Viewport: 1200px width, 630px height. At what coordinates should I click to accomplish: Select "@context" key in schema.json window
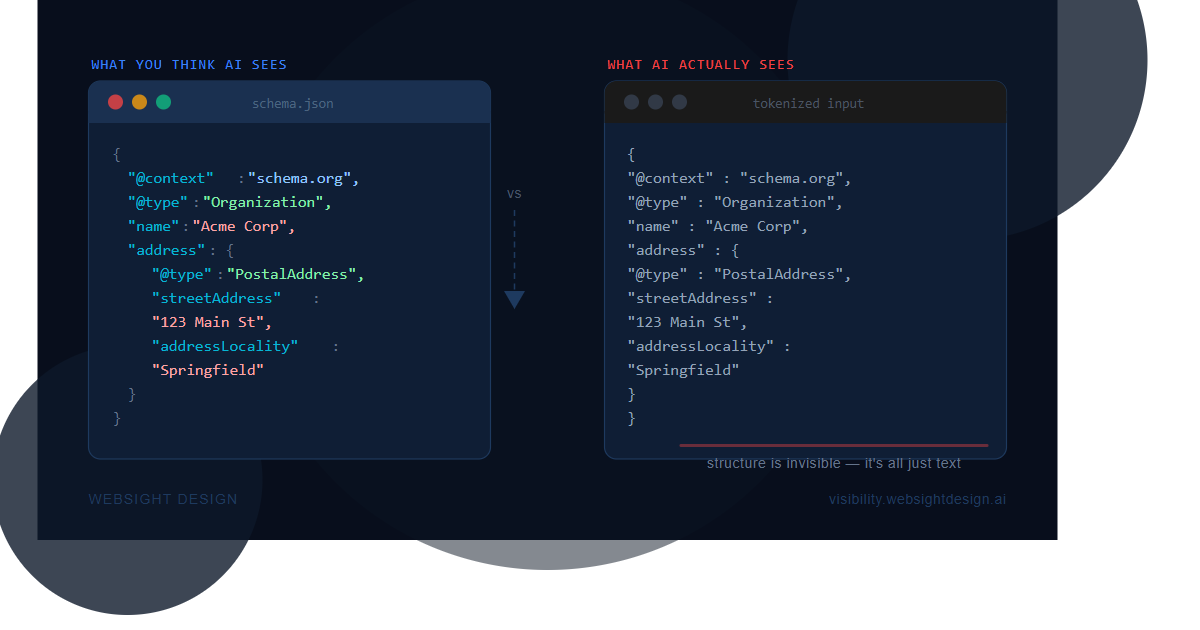click(x=171, y=178)
